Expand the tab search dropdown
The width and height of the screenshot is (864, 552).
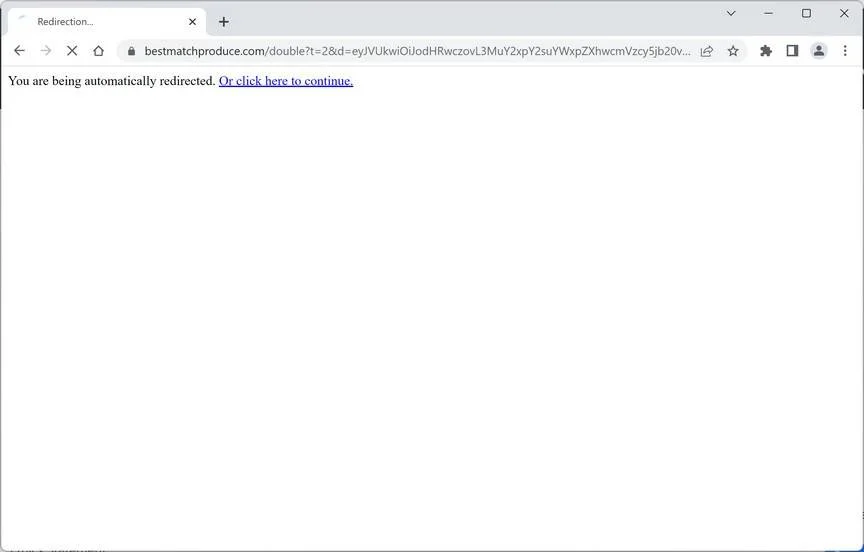click(x=731, y=13)
